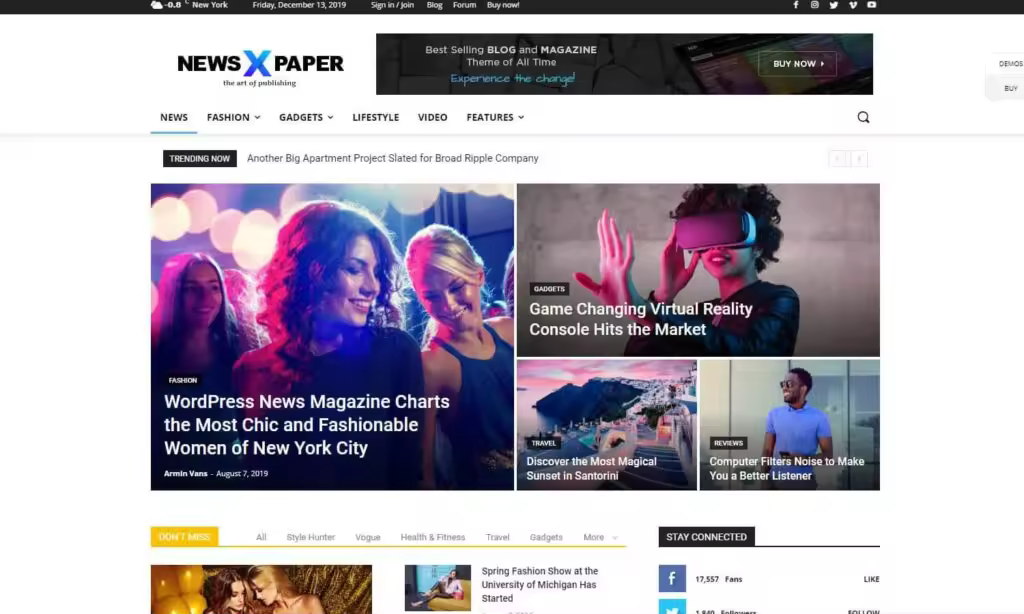1024x614 pixels.
Task: Click Sign in / Join link
Action: coord(392,5)
